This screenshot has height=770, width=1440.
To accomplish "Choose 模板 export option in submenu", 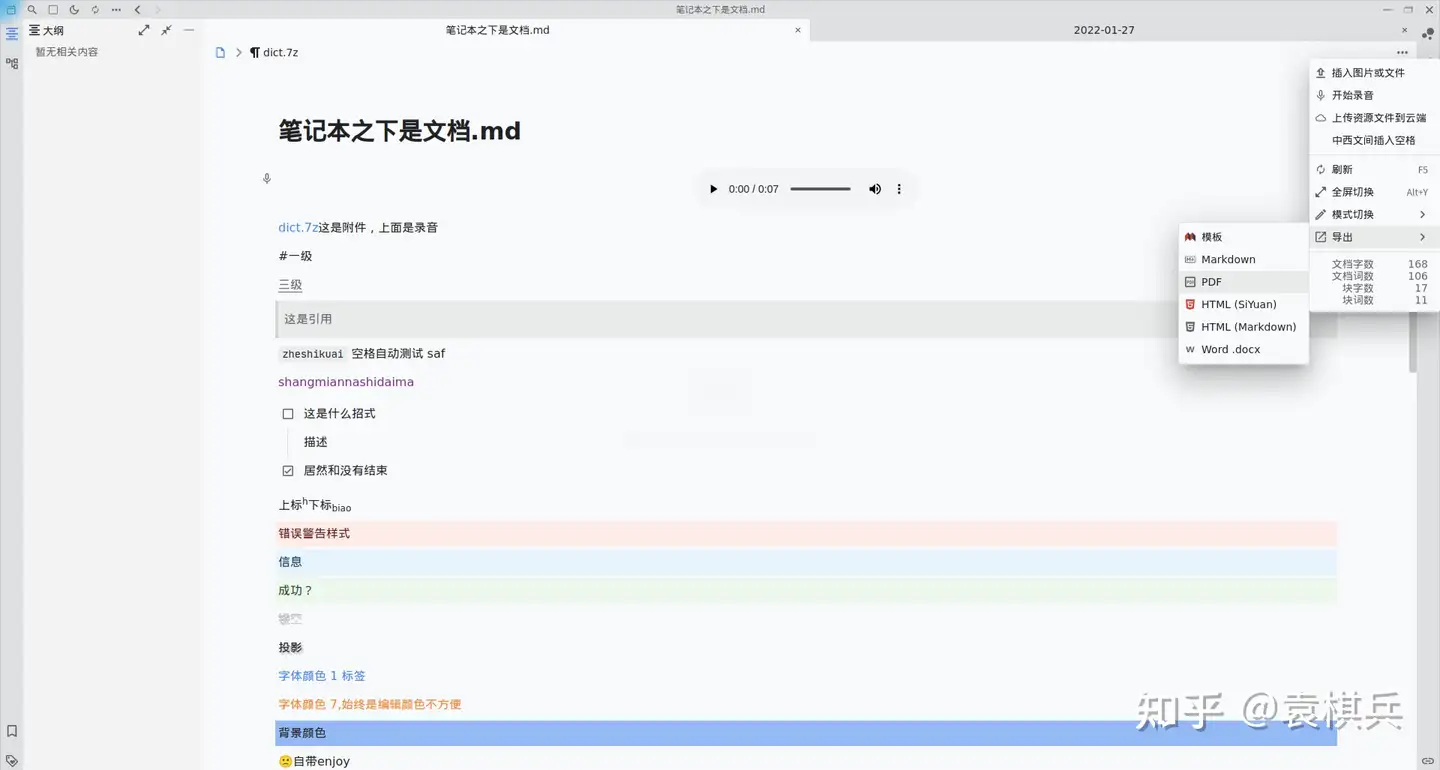I will (1244, 237).
